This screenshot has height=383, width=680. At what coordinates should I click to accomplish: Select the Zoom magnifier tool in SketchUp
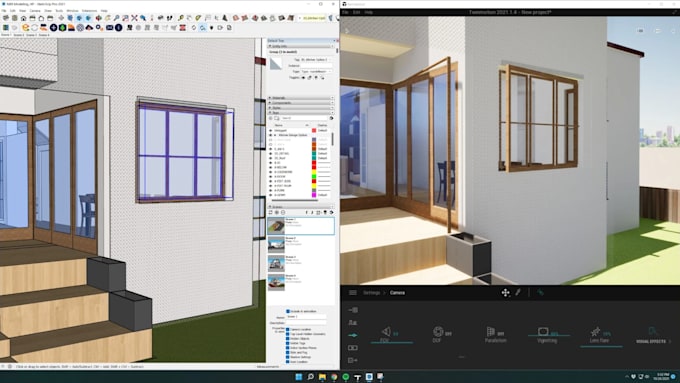pos(117,18)
